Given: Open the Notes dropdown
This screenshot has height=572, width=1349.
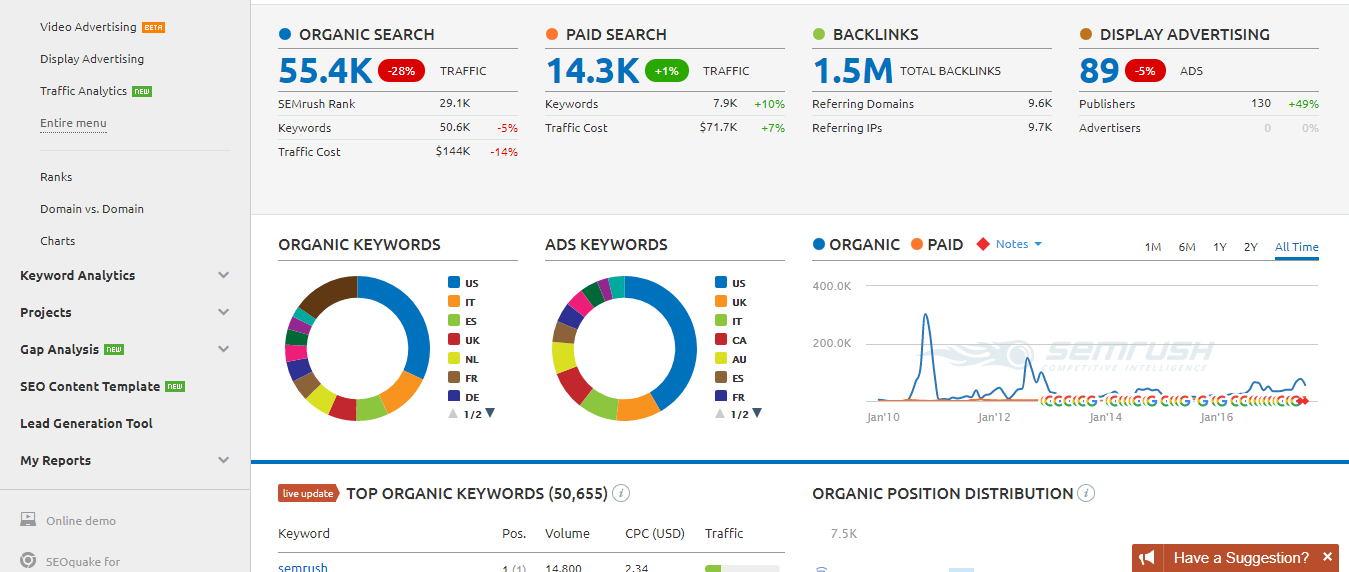Looking at the screenshot, I should click(1019, 244).
